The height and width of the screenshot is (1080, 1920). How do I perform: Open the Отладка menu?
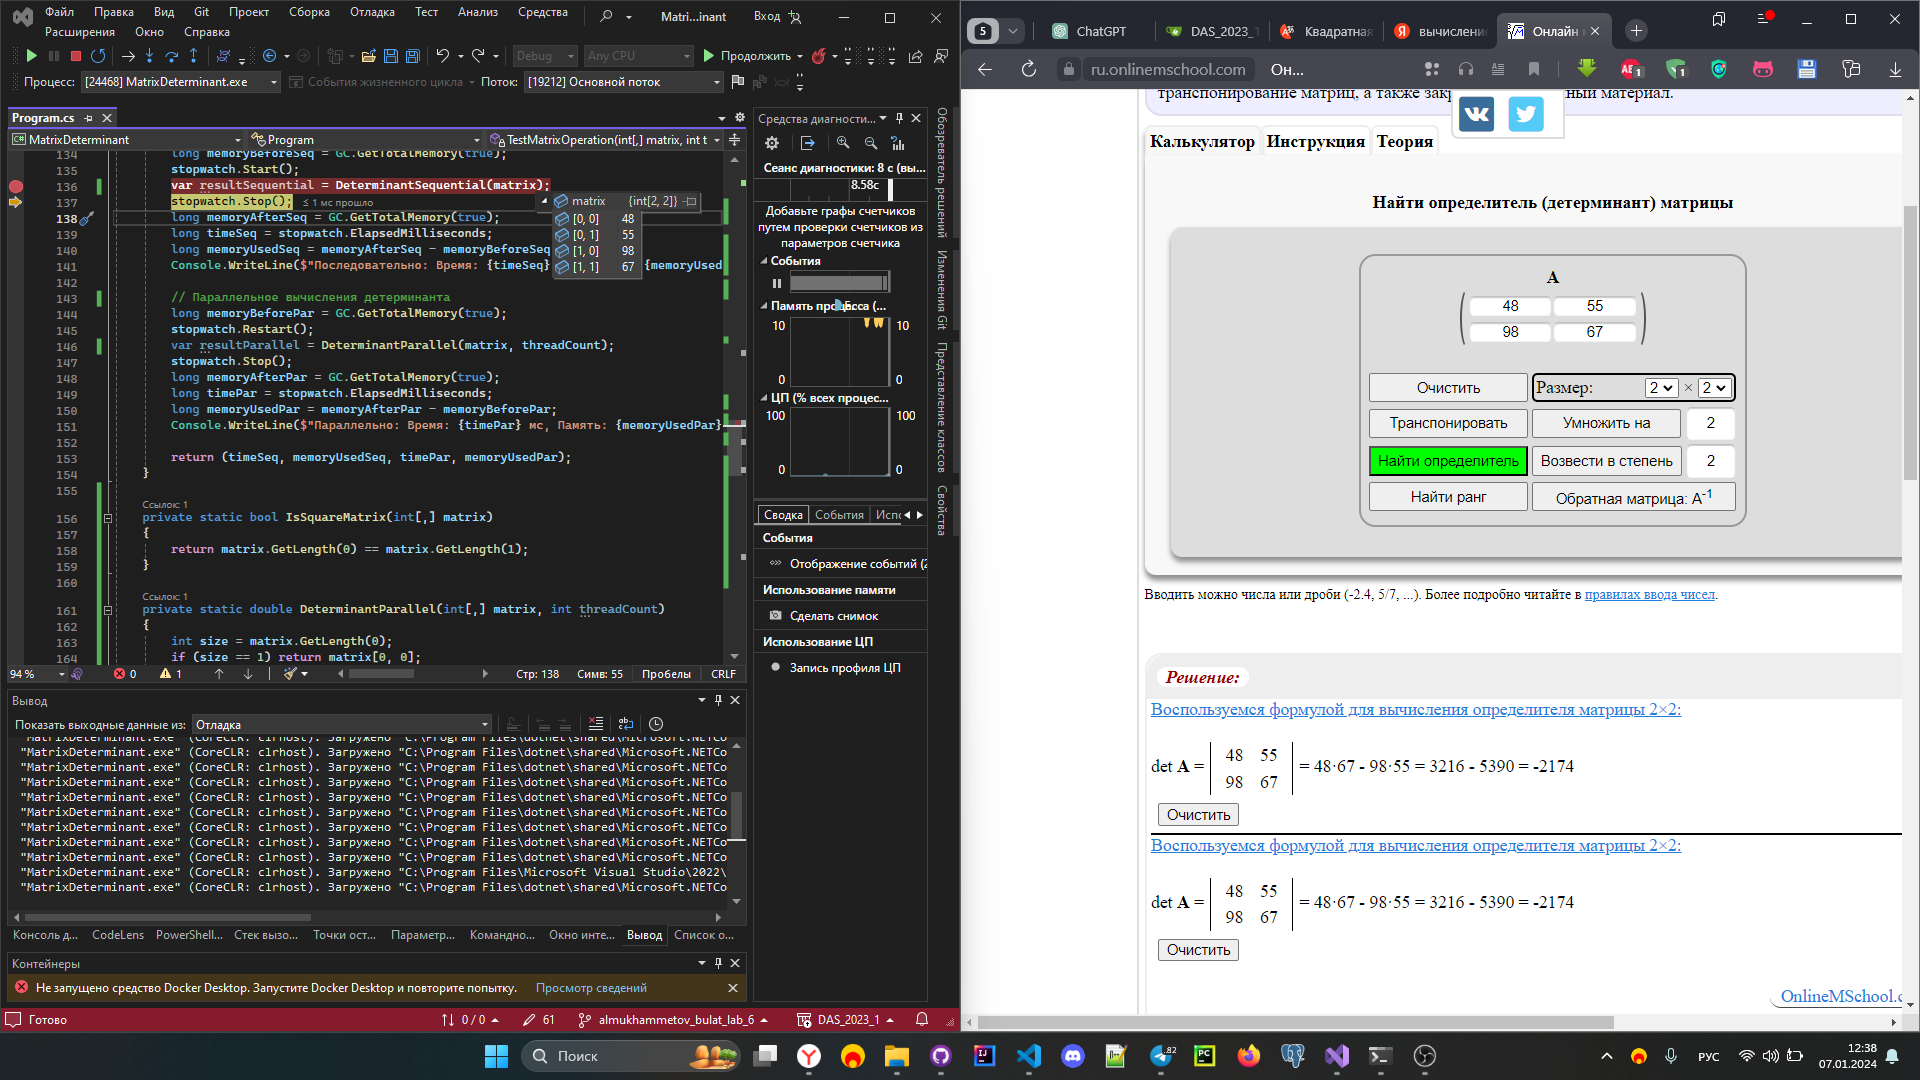pyautogui.click(x=372, y=12)
